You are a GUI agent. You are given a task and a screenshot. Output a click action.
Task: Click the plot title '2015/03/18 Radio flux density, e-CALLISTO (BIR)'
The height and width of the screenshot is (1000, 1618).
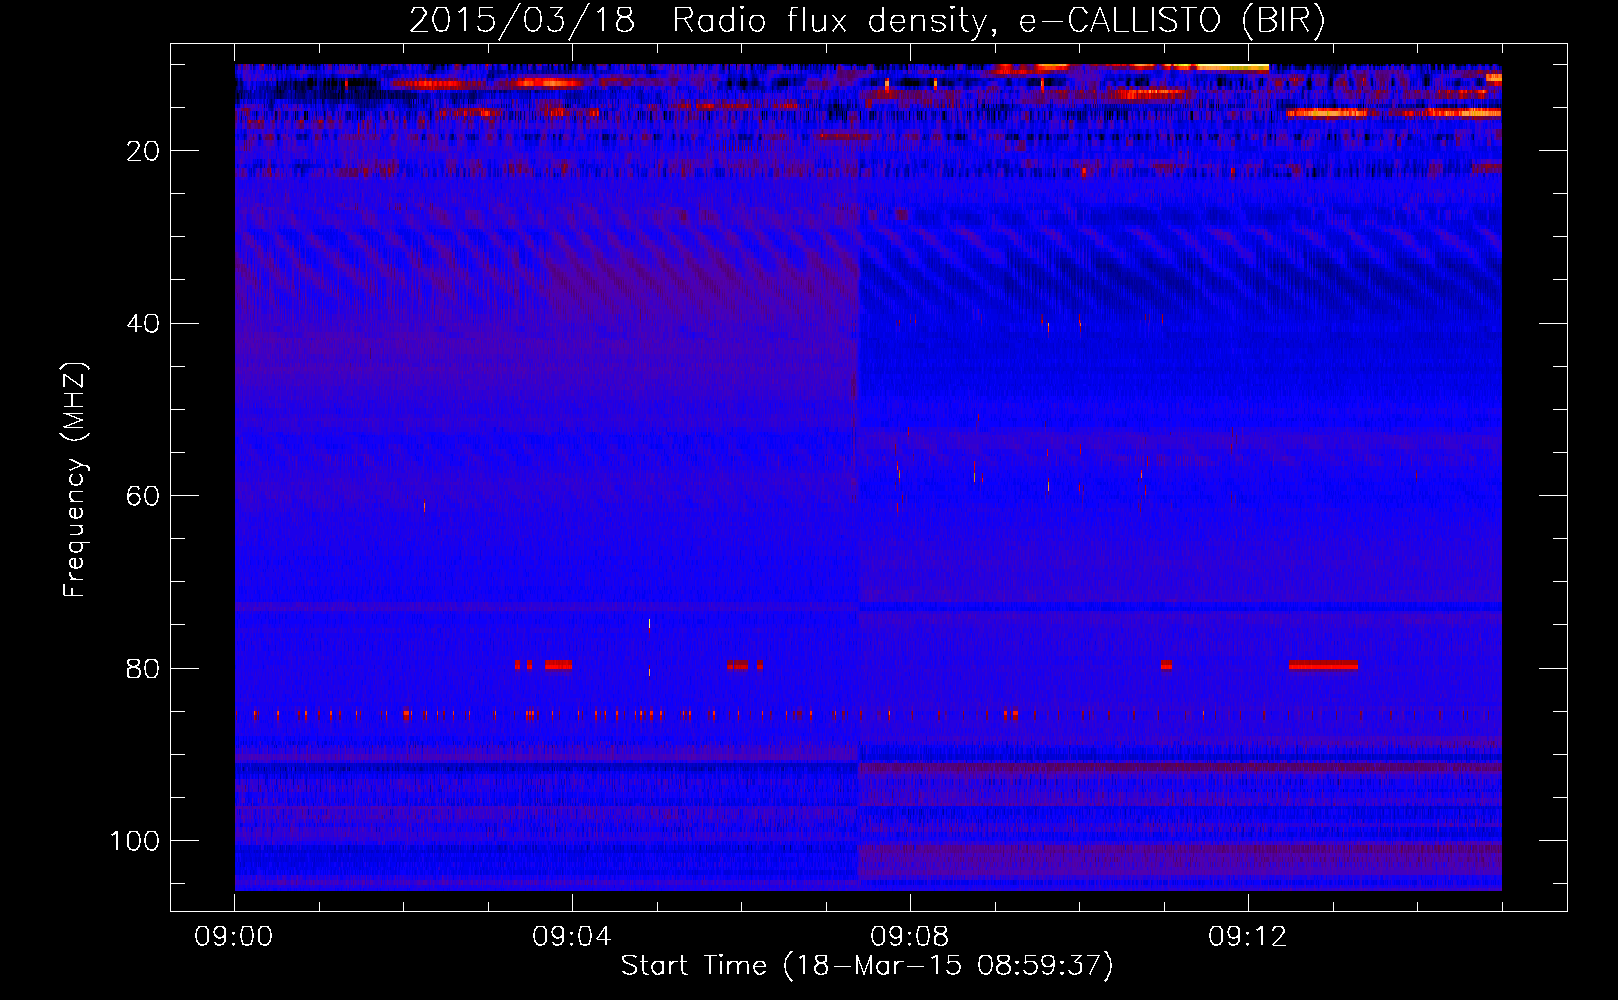(867, 20)
